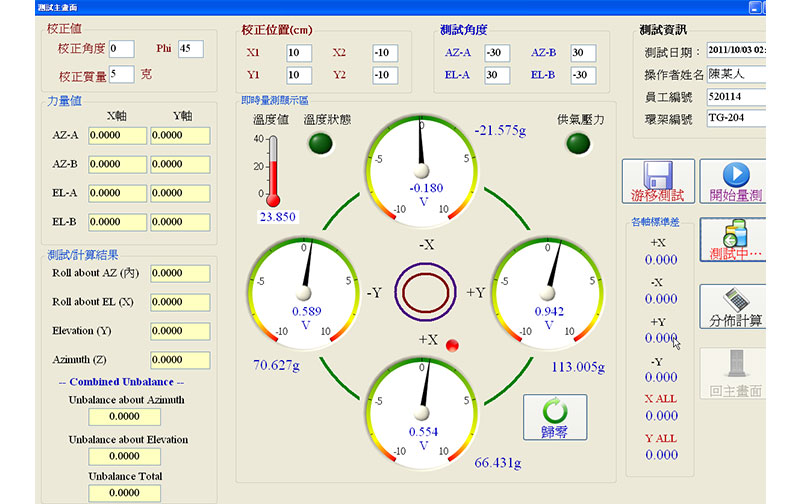Viewport: 800px width, 504px height.
Task: Click the X1 calibration position field
Action: pos(298,53)
